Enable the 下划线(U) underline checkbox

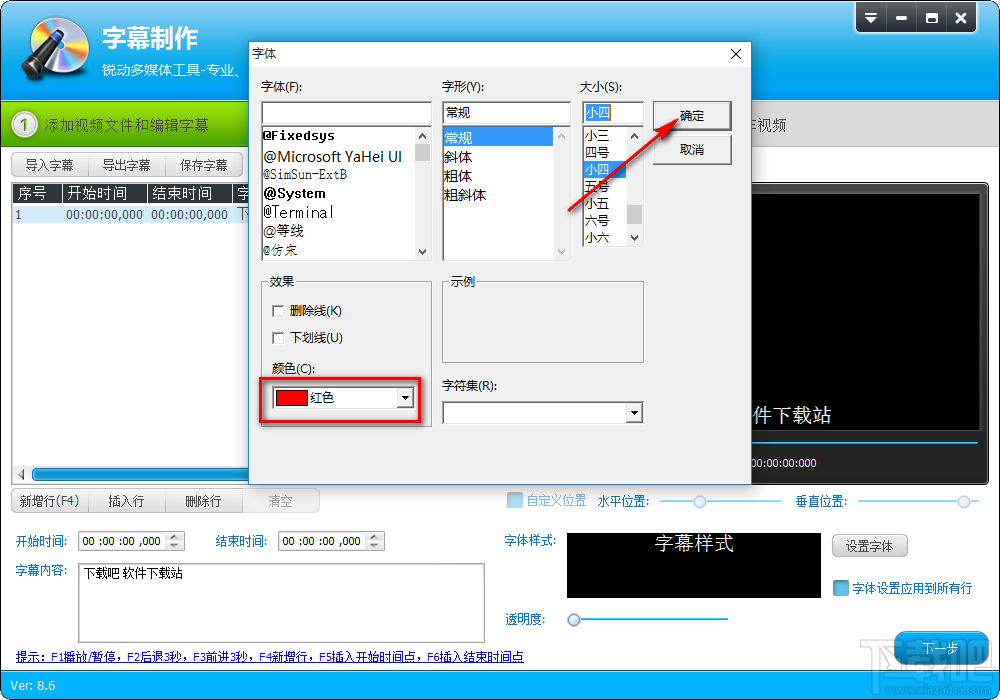pos(278,338)
